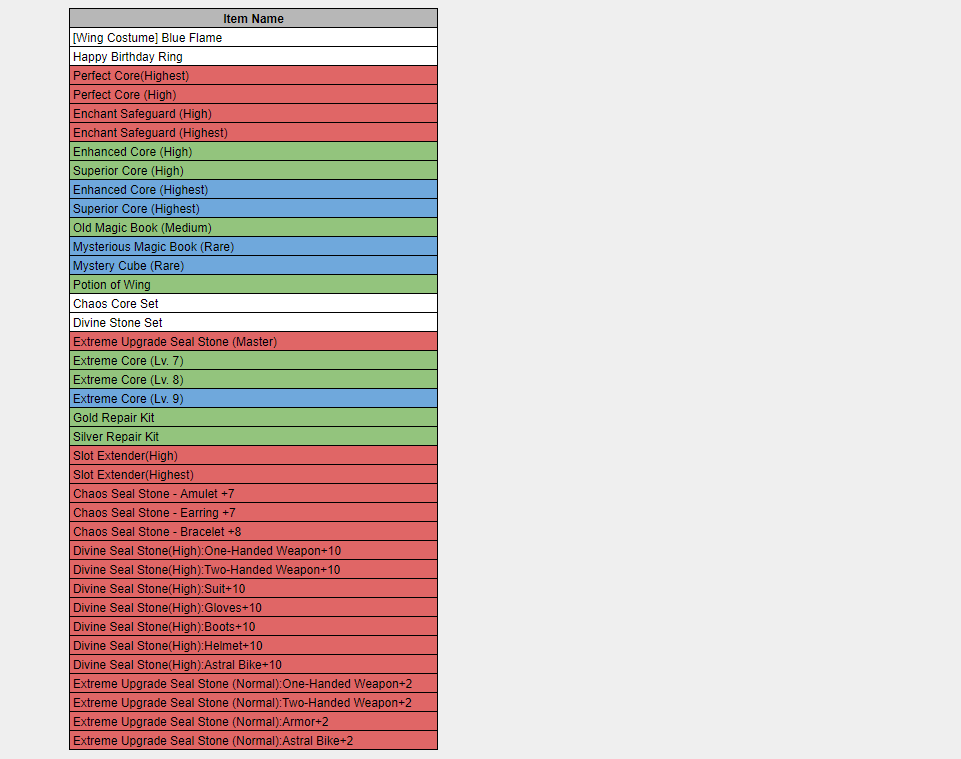
Task: Click the Perfect Core(Highest) cell
Action: tap(253, 75)
